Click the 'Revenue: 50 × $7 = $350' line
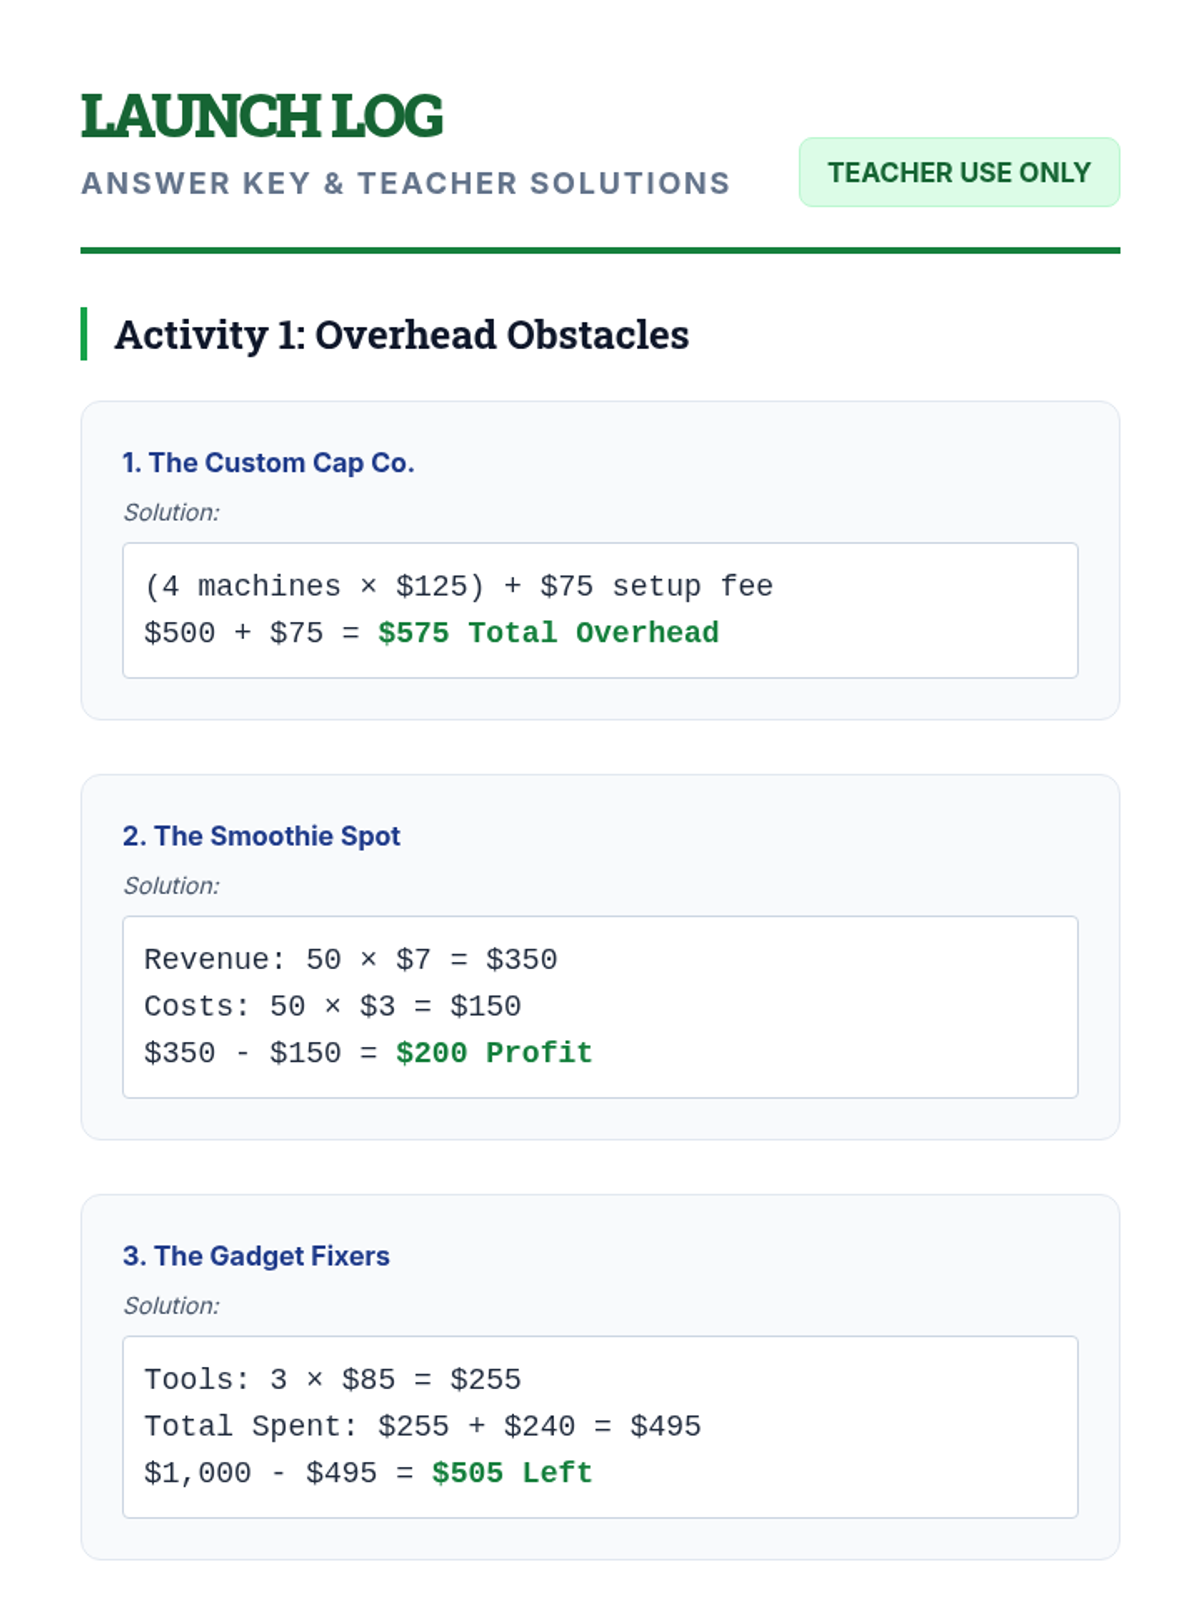The image size is (1200, 1600). point(350,960)
